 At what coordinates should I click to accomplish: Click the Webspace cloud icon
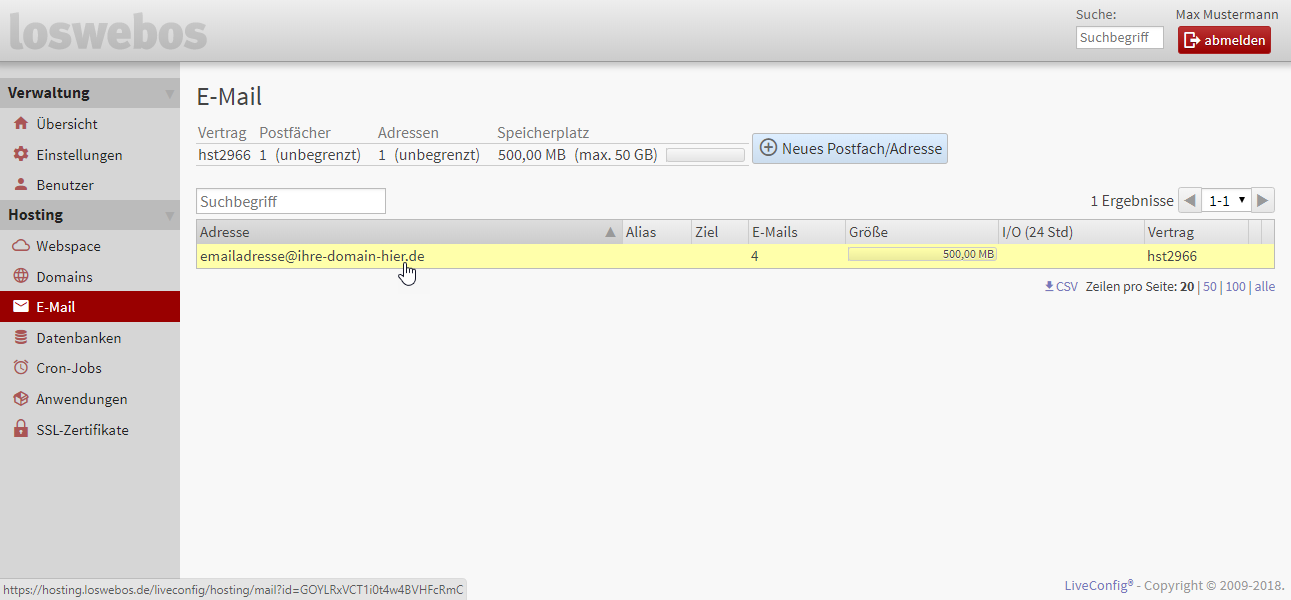pos(20,246)
